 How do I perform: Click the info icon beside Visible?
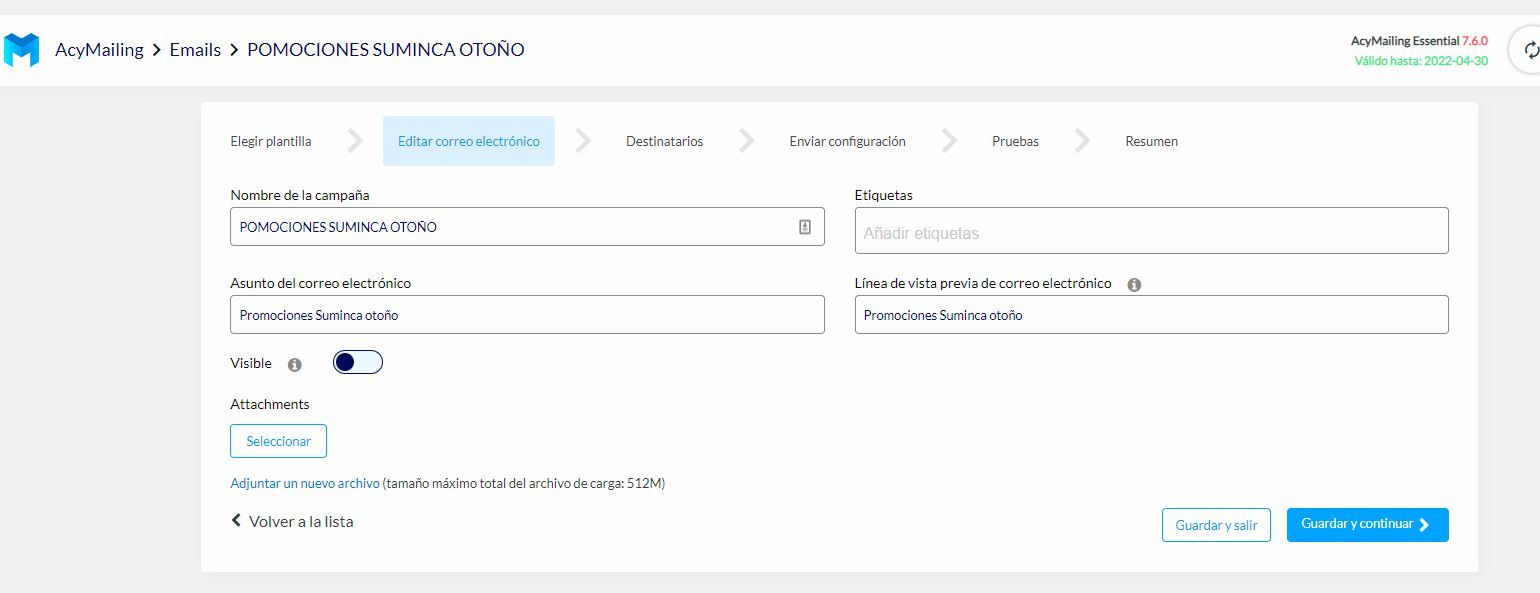pyautogui.click(x=294, y=365)
